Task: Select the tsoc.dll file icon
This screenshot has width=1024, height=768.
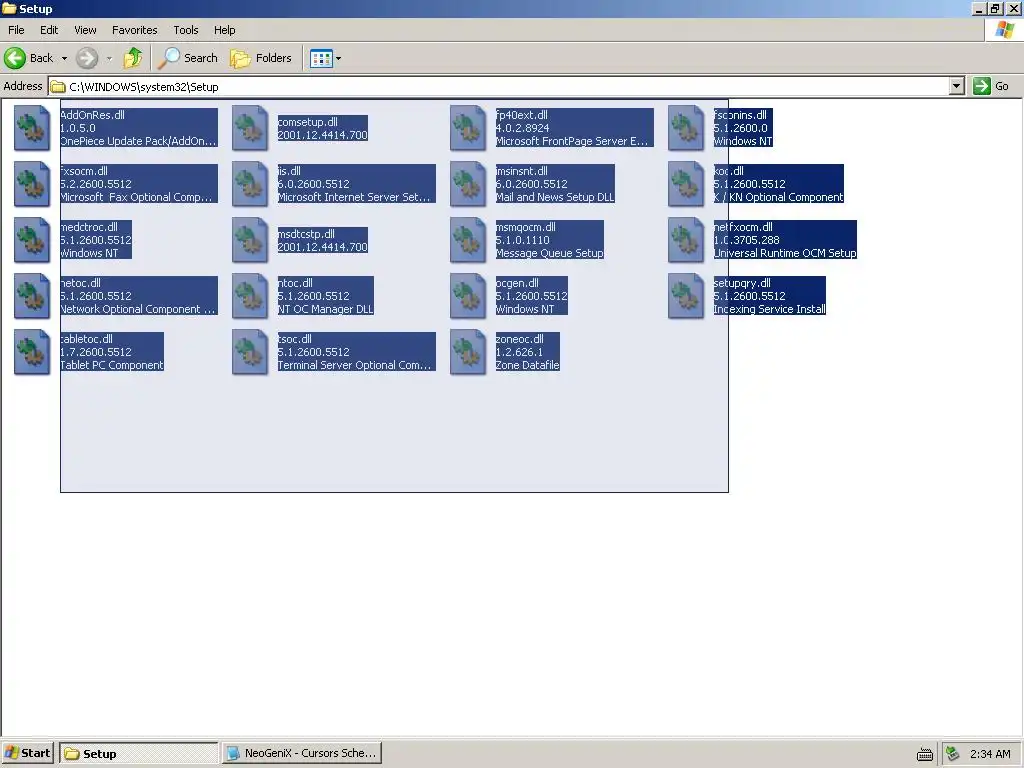Action: click(x=250, y=353)
